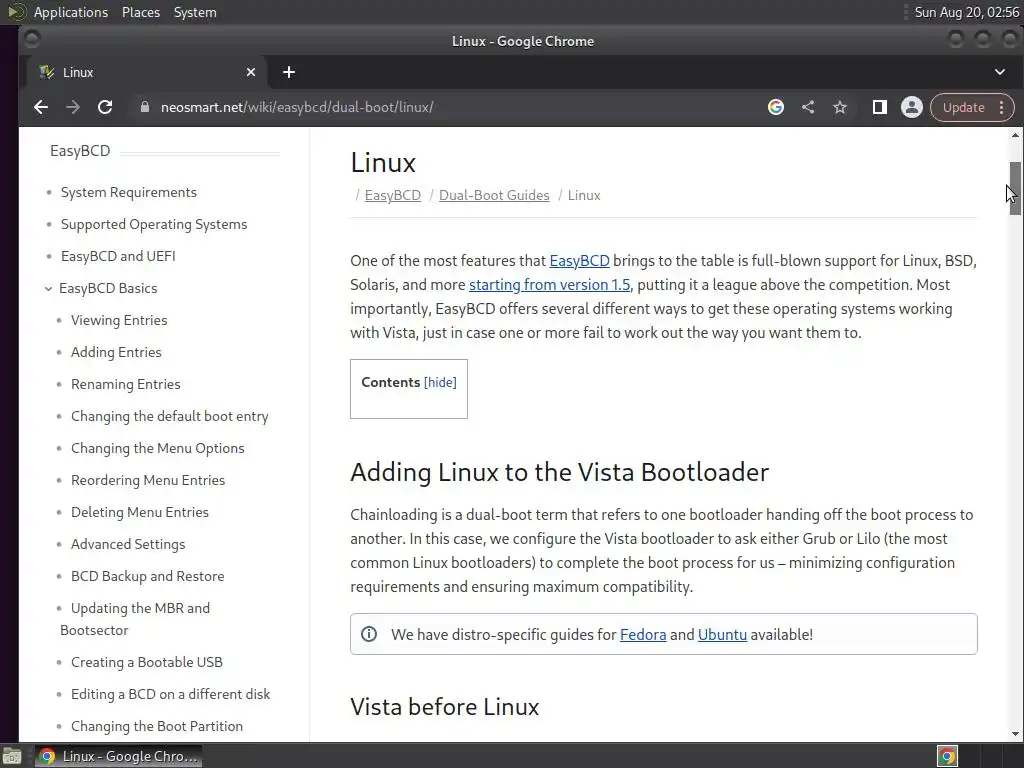This screenshot has width=1024, height=768.
Task: Hide the Contents table
Action: (440, 382)
